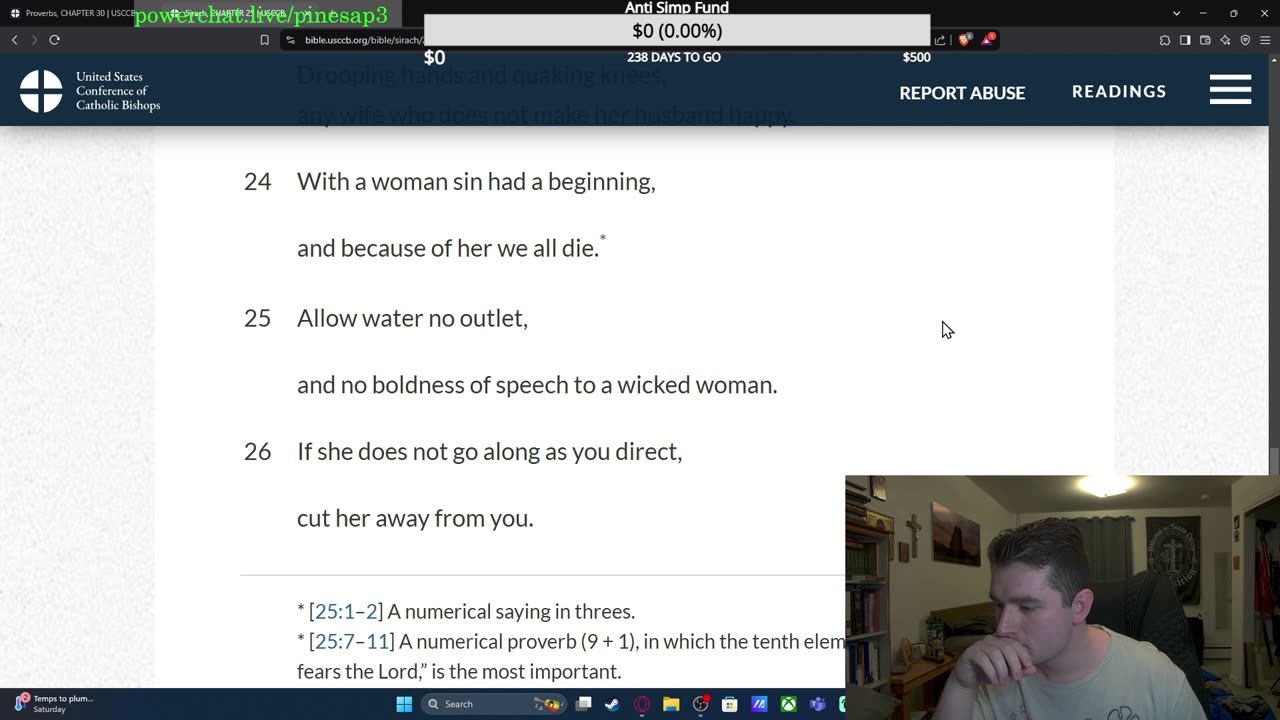1280x720 pixels.
Task: Go to the USCCB home via cross logo
Action: pyautogui.click(x=41, y=91)
